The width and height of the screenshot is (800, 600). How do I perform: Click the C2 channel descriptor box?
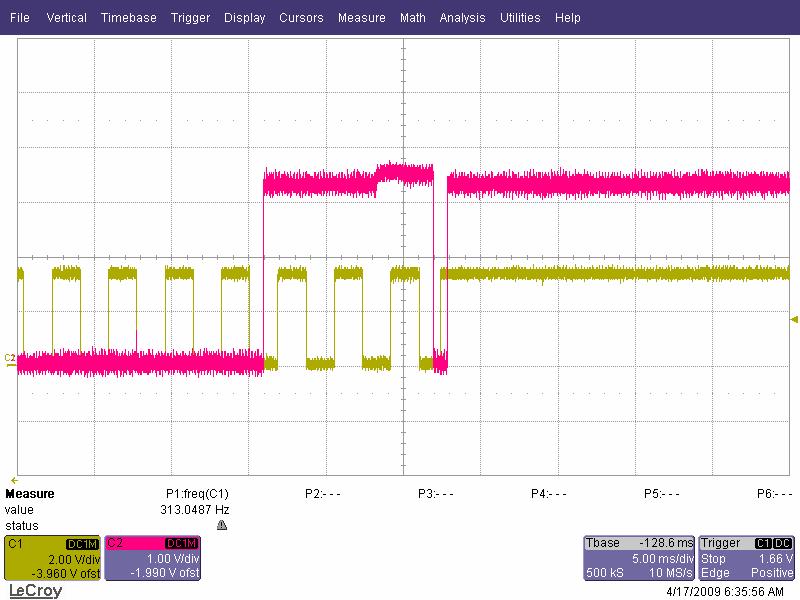(153, 558)
